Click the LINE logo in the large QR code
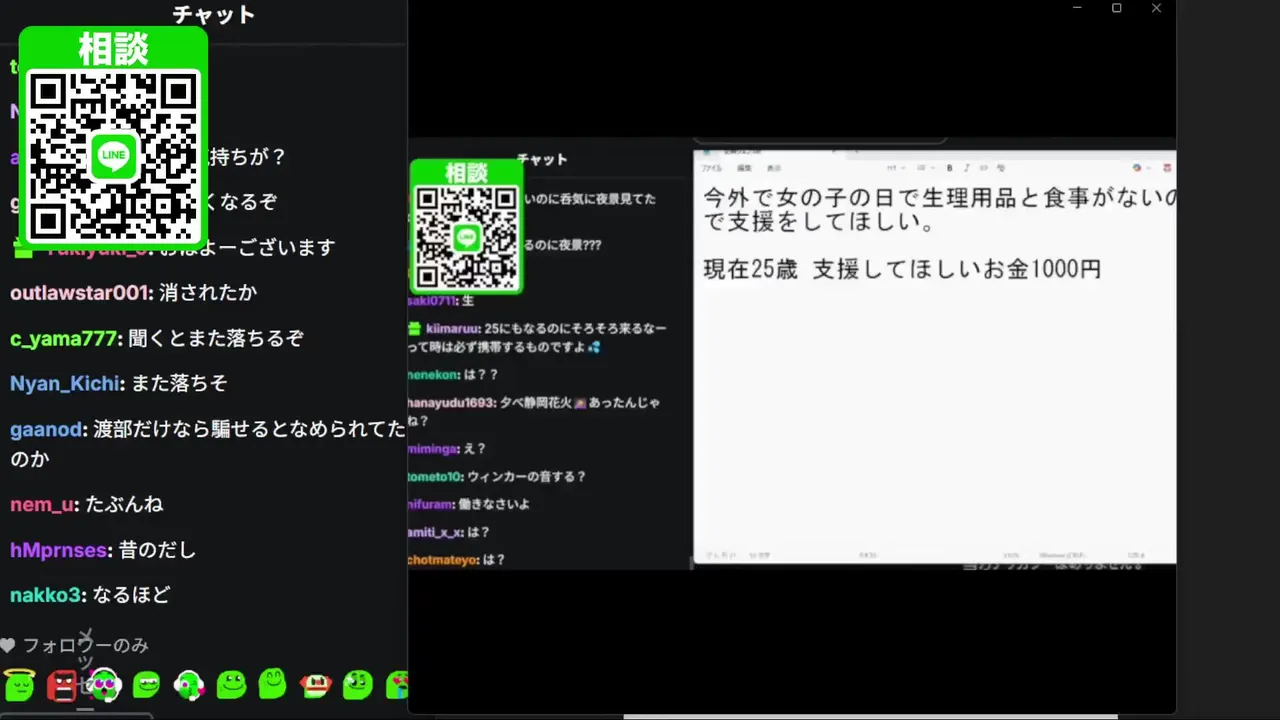This screenshot has width=1280, height=720. [113, 156]
